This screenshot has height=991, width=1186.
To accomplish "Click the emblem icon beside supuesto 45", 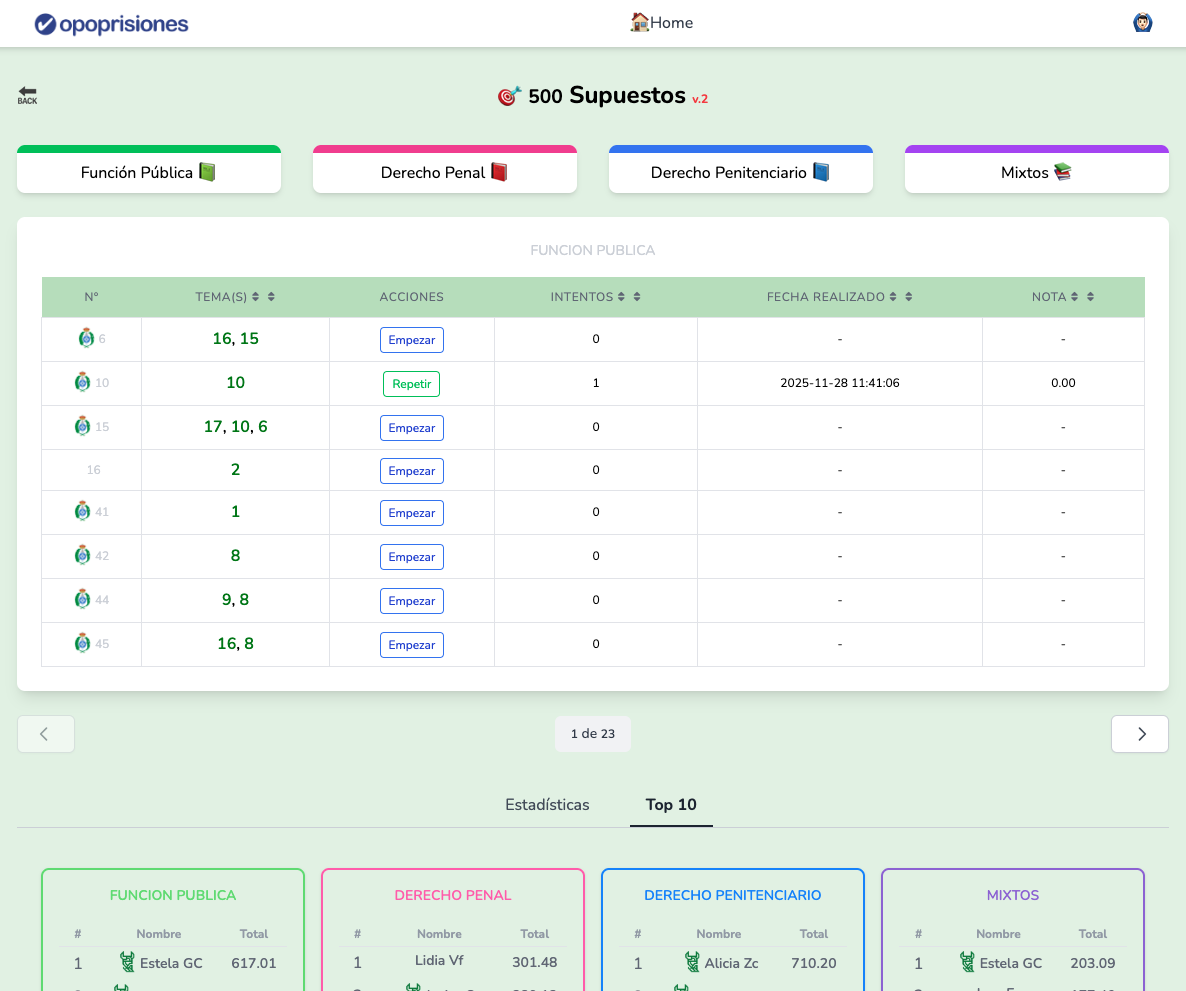I will click(82, 644).
